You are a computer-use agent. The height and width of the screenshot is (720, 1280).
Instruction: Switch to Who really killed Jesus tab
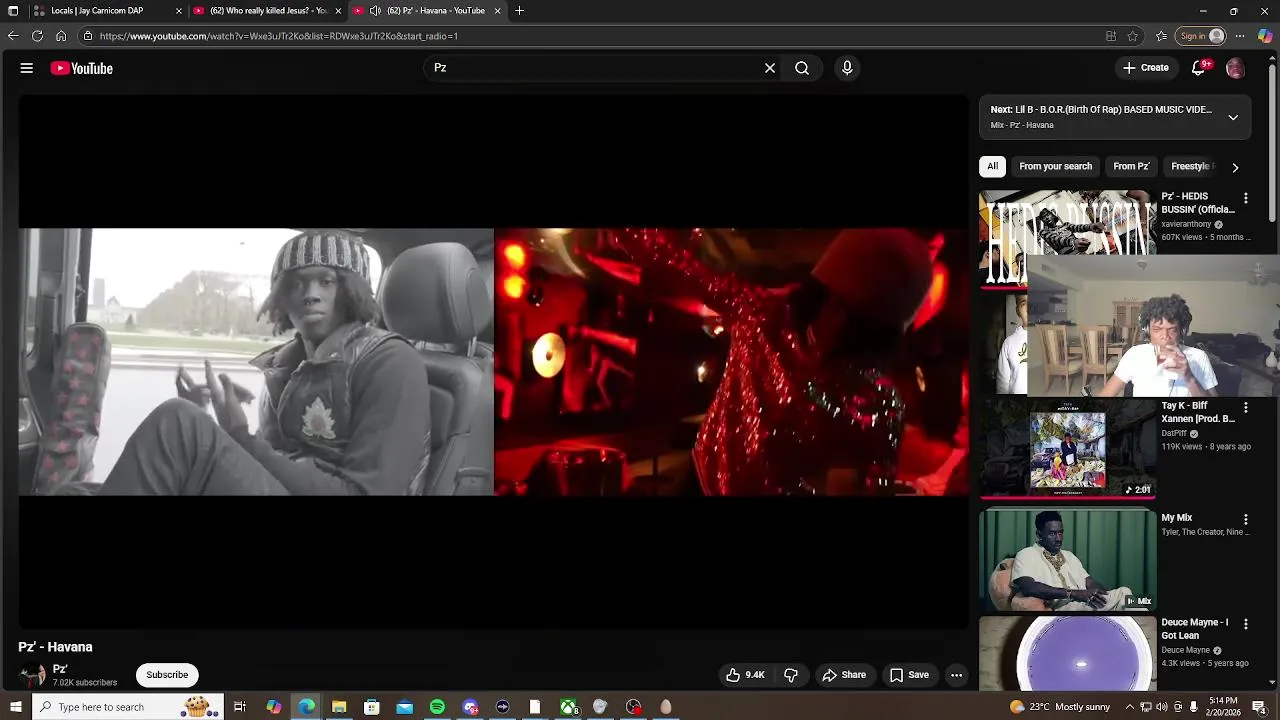[x=266, y=11]
